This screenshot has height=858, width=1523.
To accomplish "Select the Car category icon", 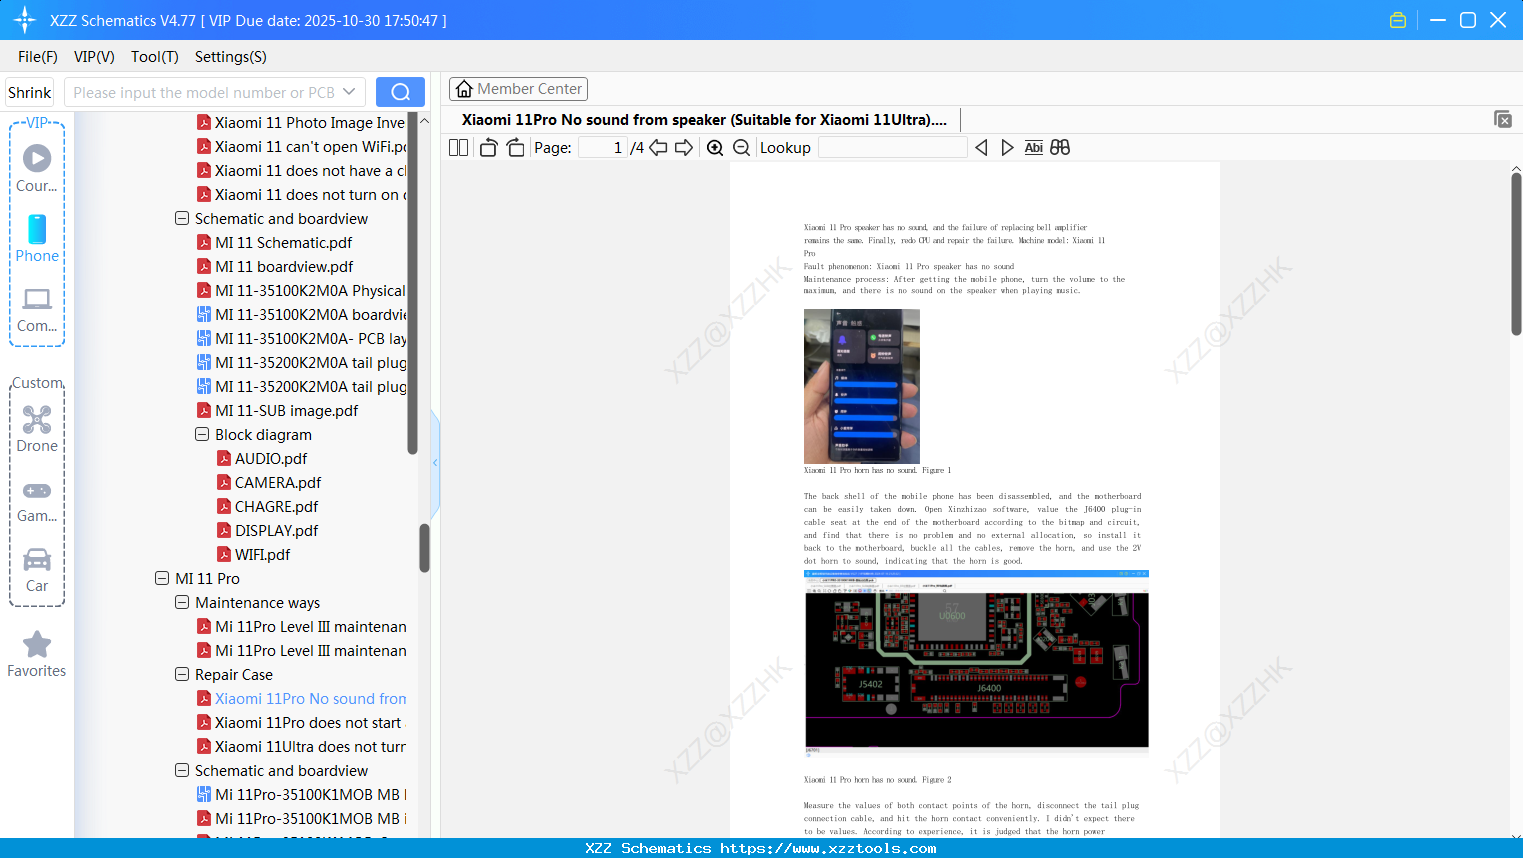I will pyautogui.click(x=37, y=569).
